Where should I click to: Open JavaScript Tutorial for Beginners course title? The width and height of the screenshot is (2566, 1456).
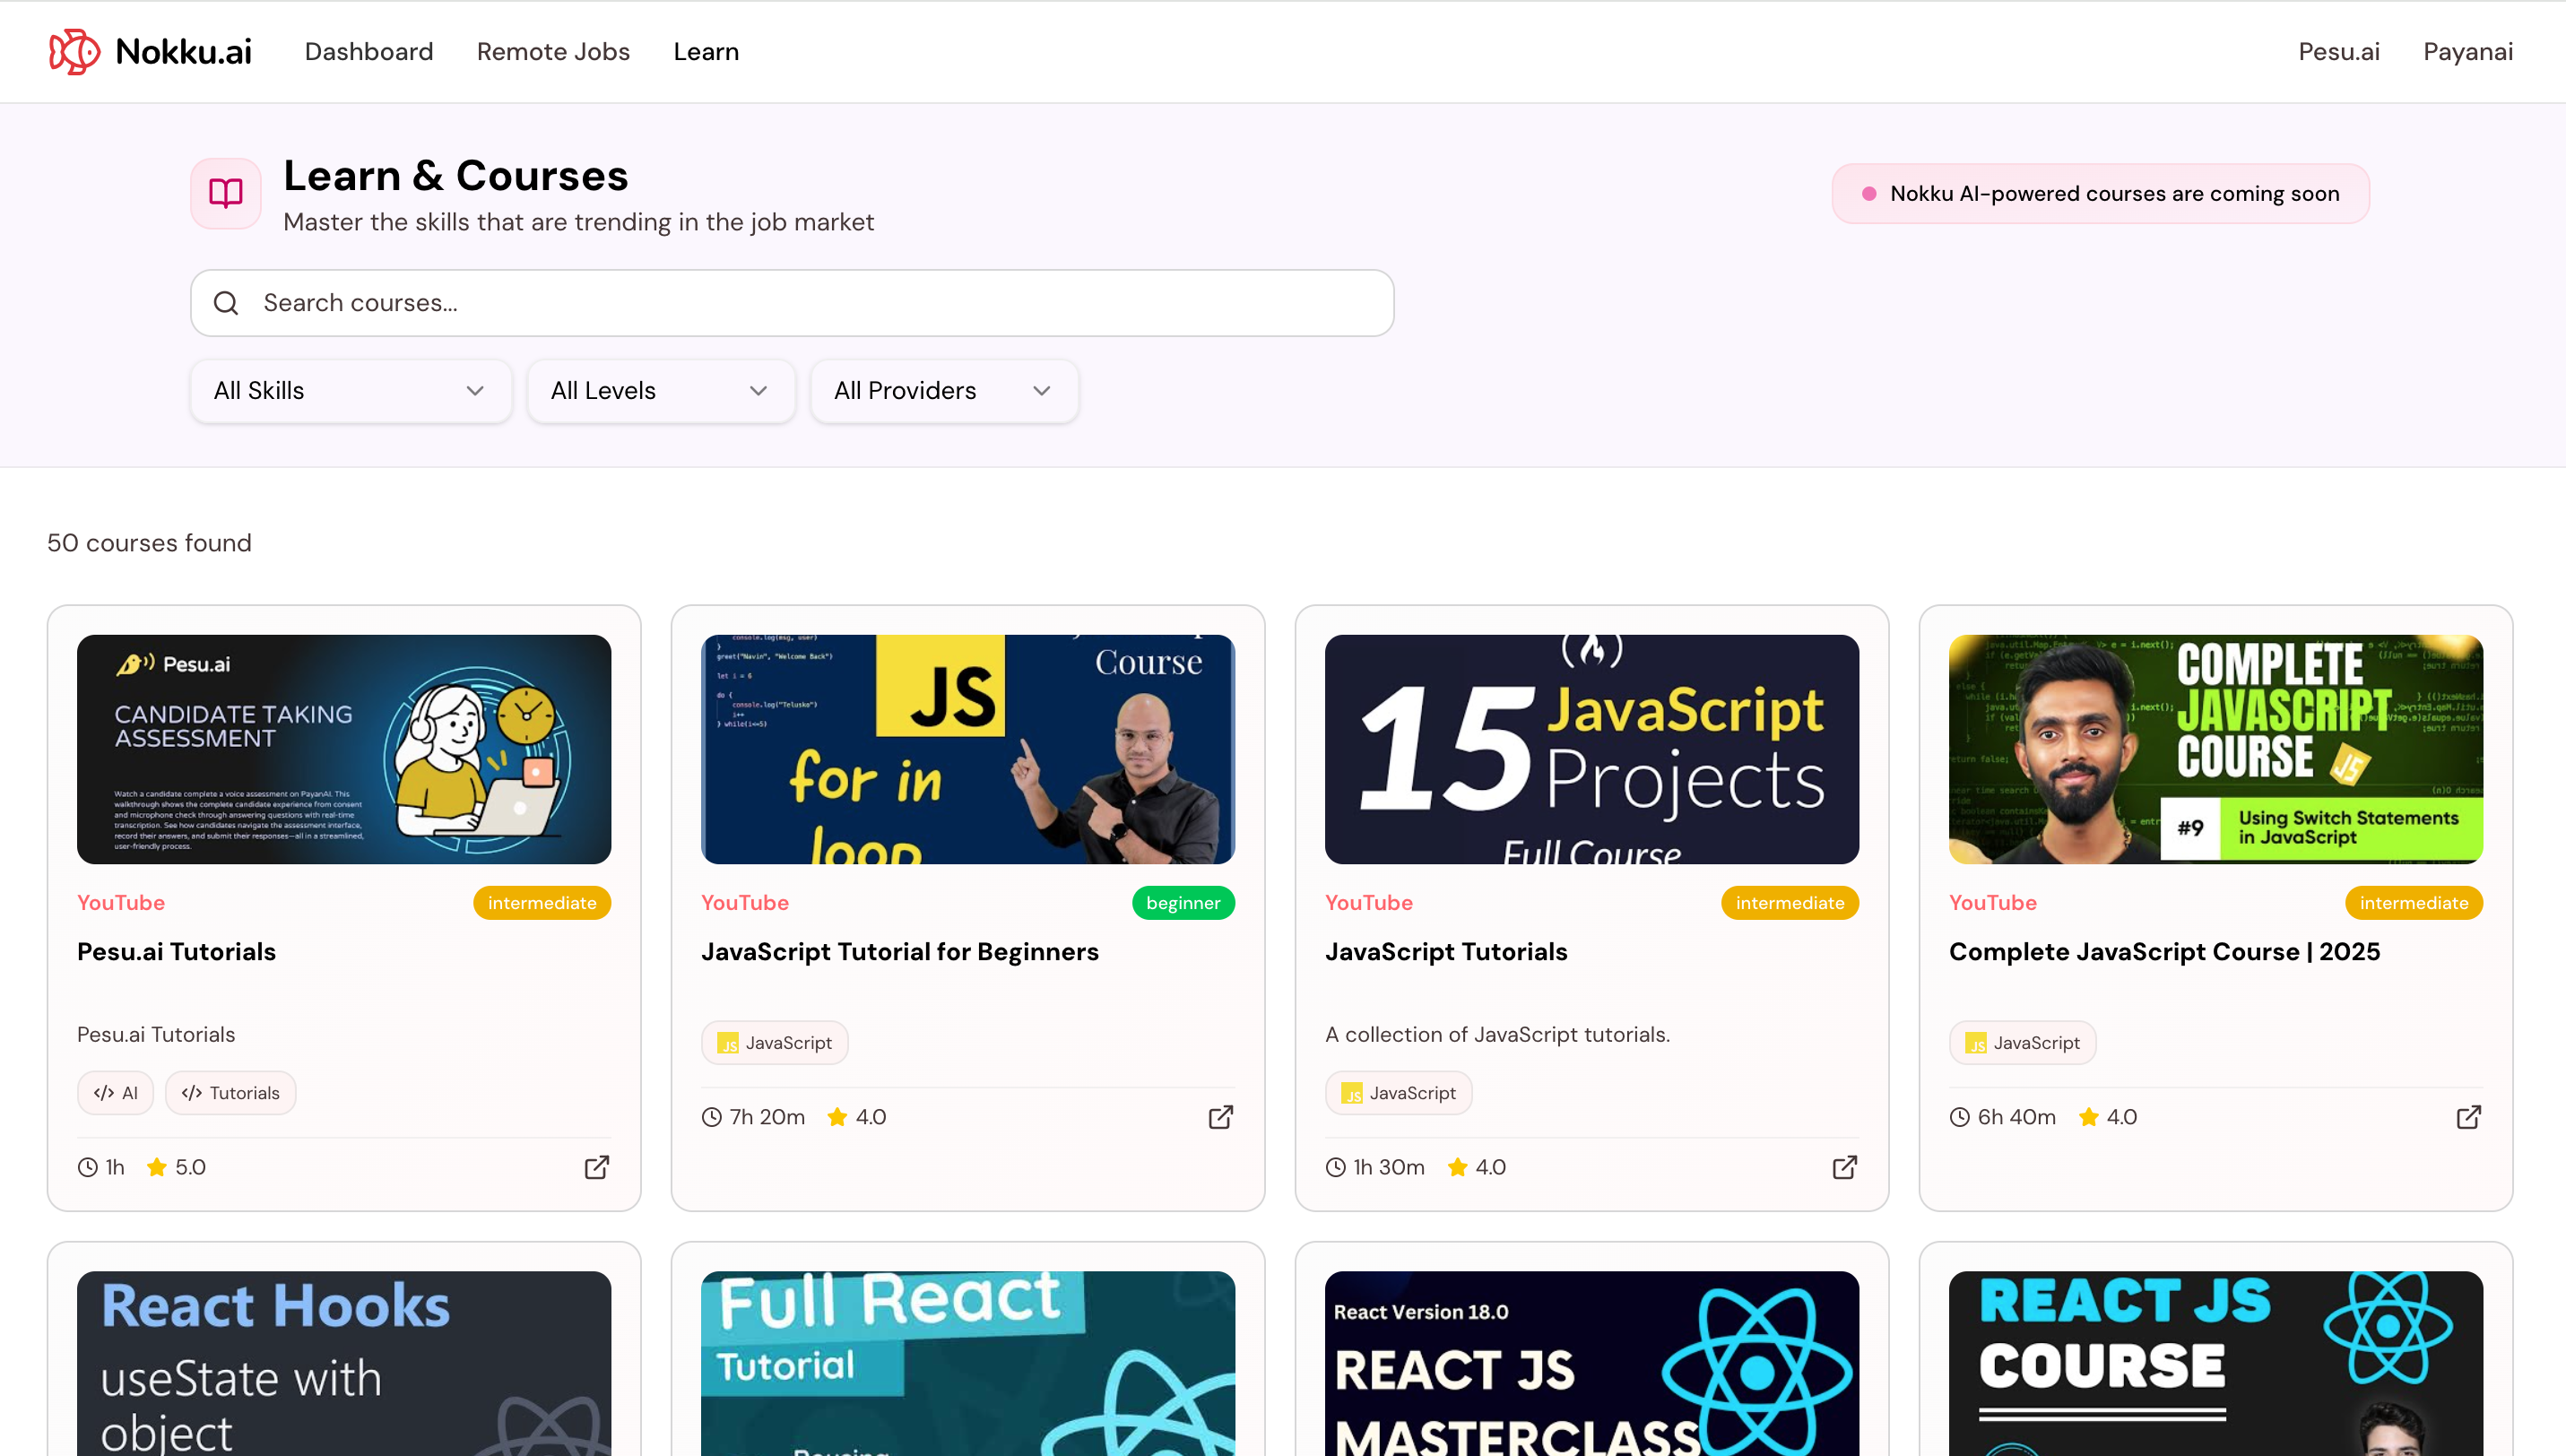[900, 952]
